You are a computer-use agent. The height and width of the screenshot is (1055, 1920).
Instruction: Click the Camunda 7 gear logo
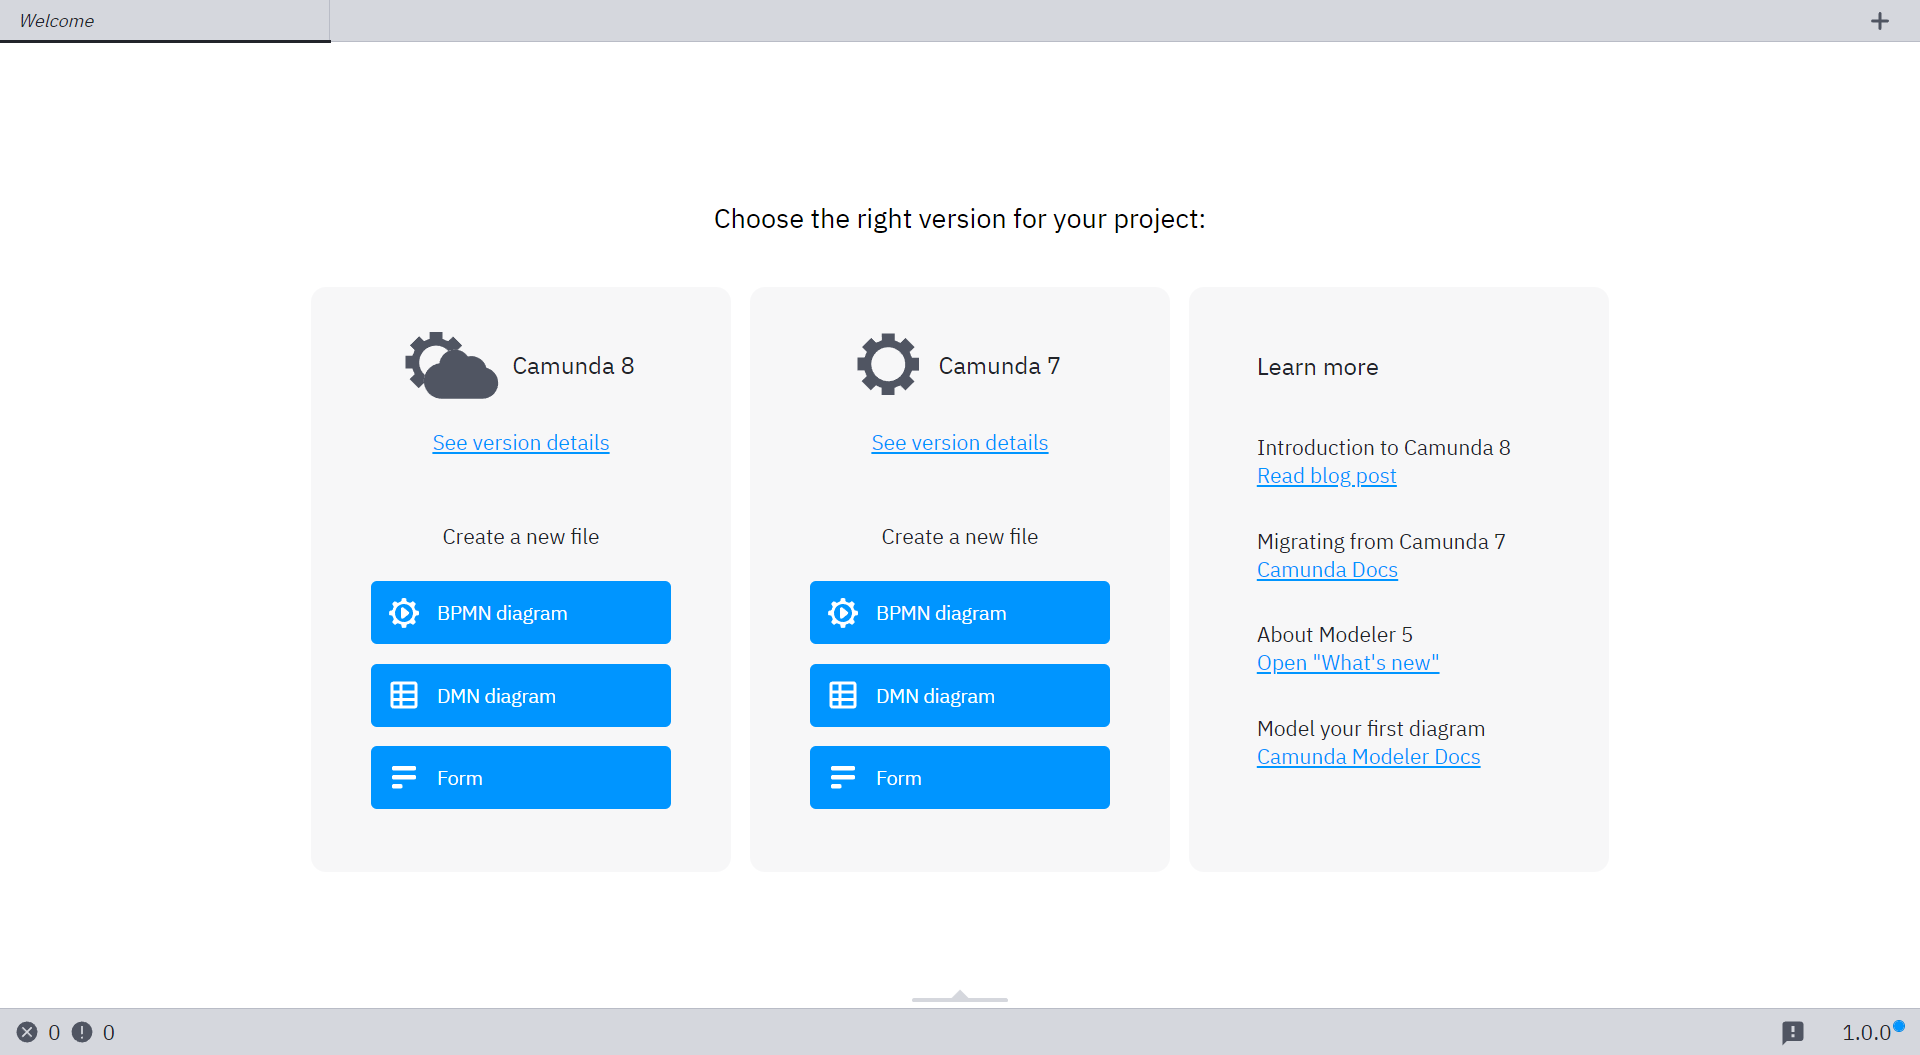click(x=888, y=364)
